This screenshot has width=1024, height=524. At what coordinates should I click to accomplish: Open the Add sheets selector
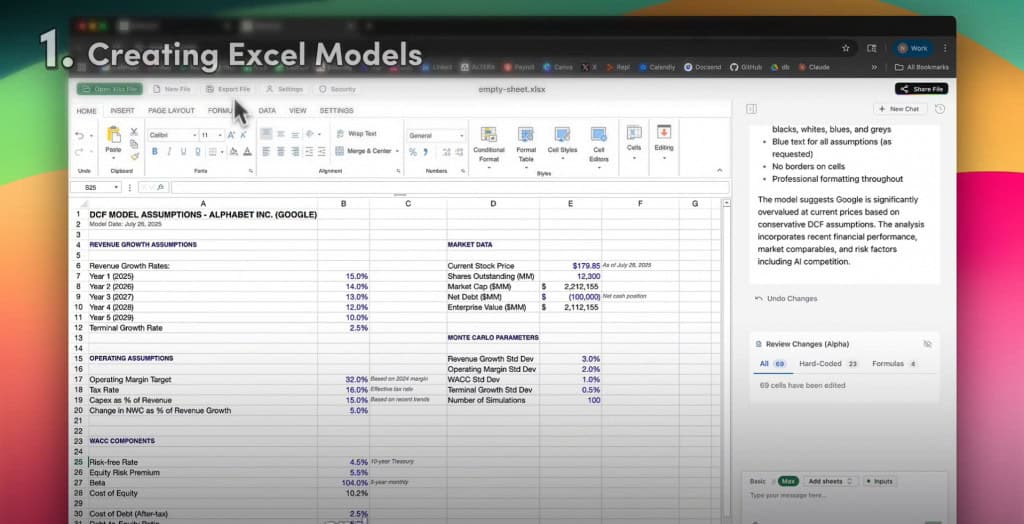pyautogui.click(x=831, y=482)
